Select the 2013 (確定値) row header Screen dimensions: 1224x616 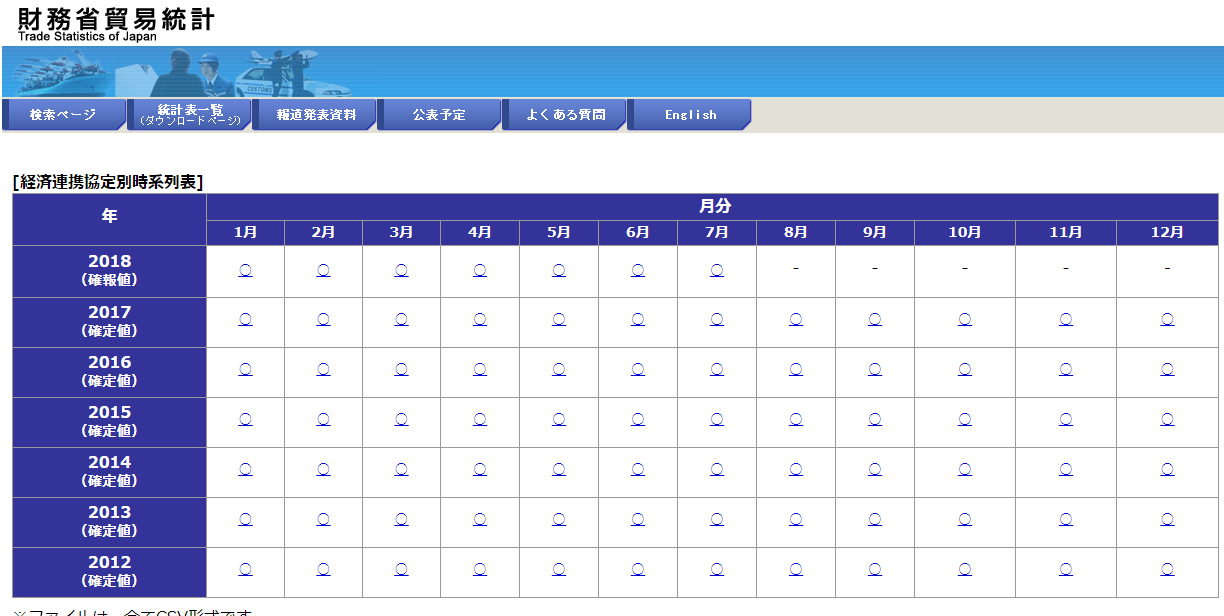coord(109,522)
